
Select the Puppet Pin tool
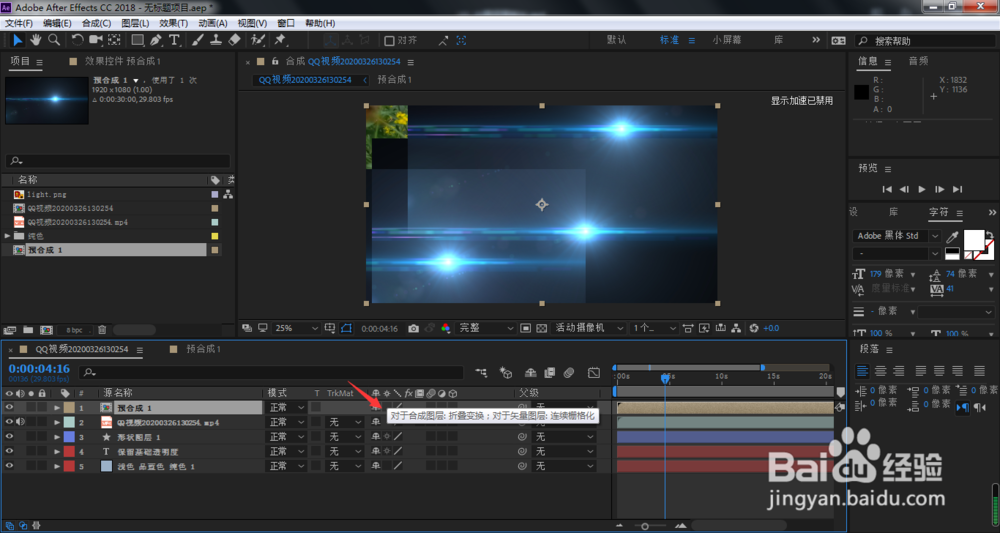pos(280,40)
